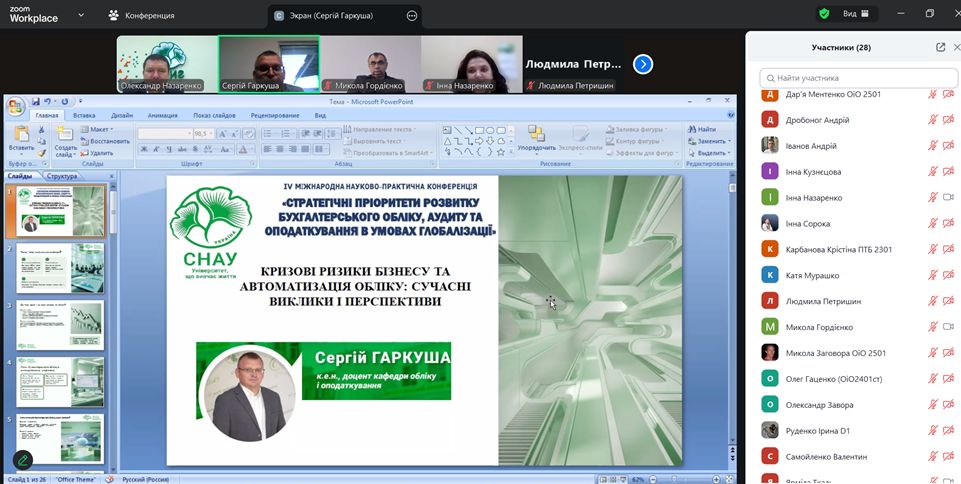Click the Найти find button in ribbon
961x484 pixels.
point(701,129)
